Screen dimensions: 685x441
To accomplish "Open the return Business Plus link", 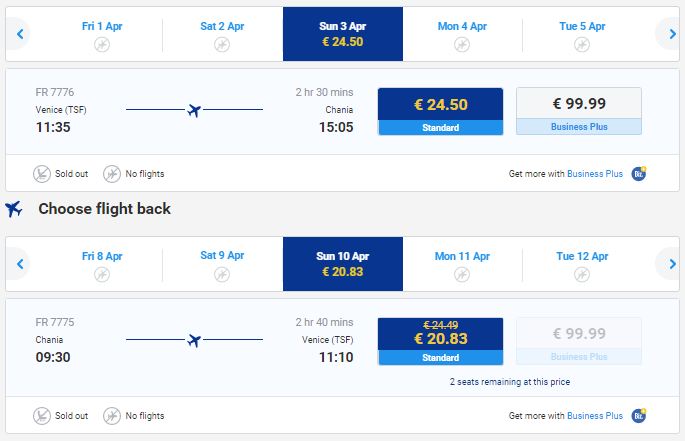I will (594, 416).
